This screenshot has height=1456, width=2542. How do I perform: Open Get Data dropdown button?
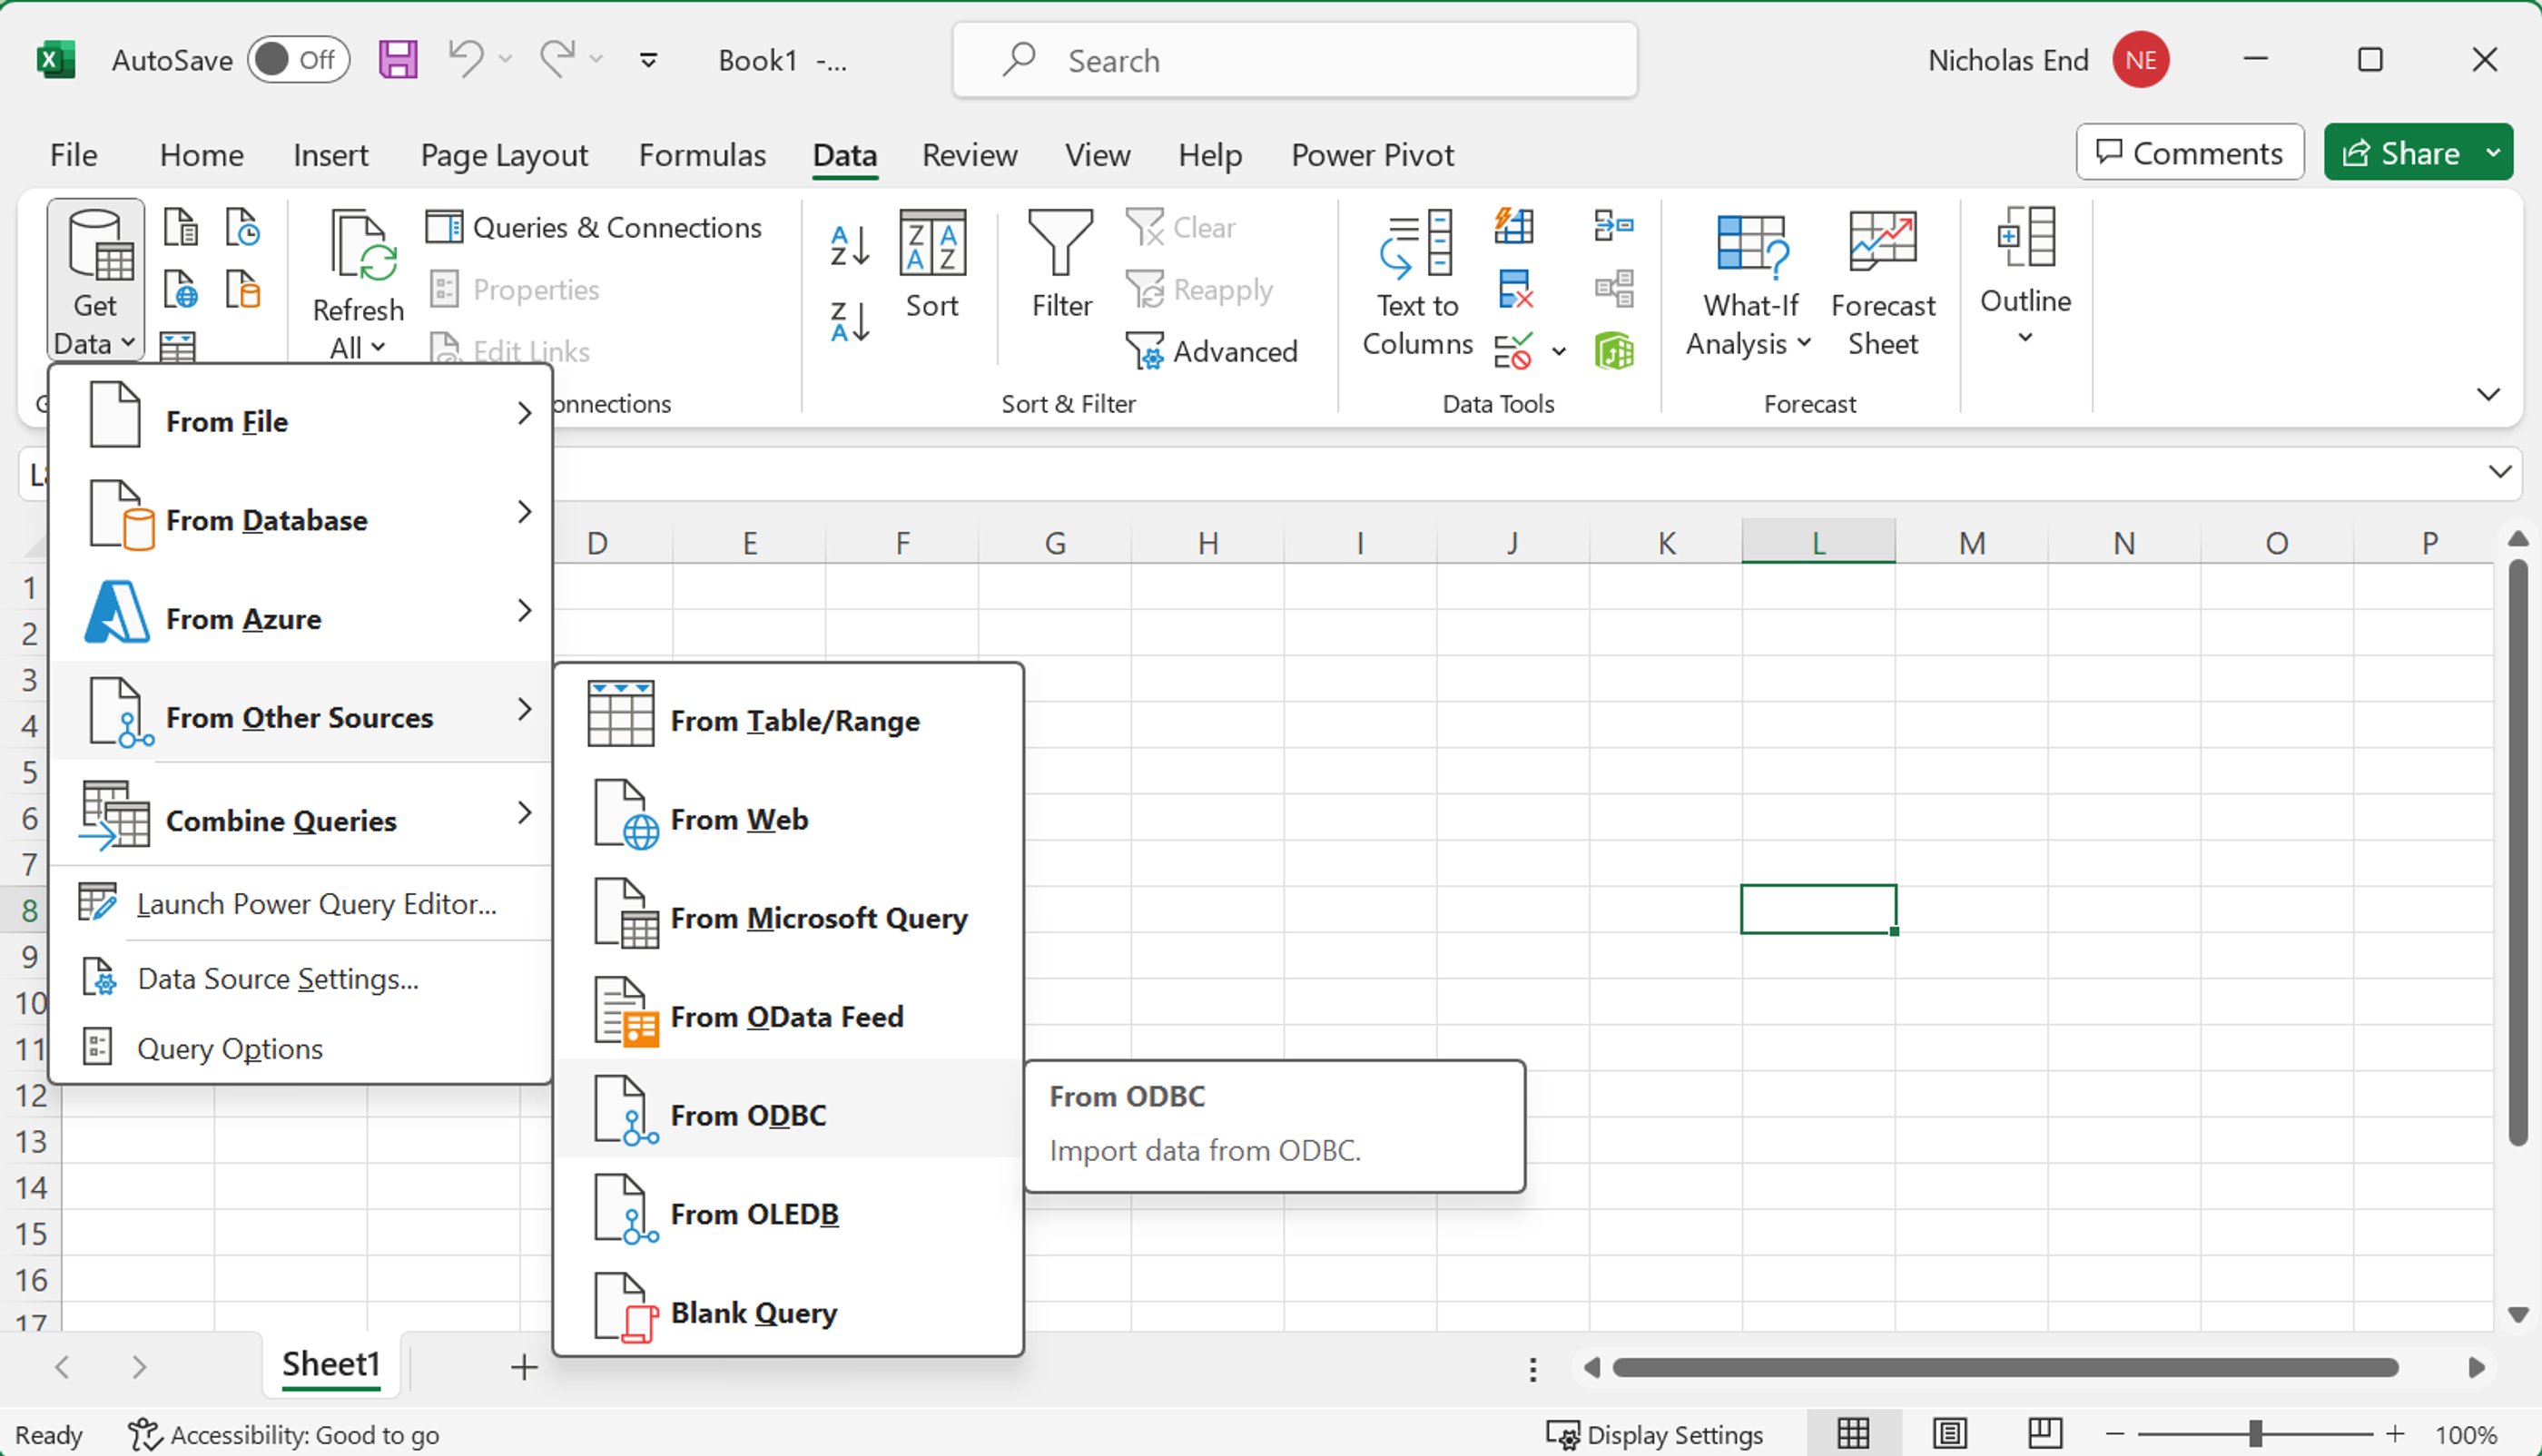[95, 280]
